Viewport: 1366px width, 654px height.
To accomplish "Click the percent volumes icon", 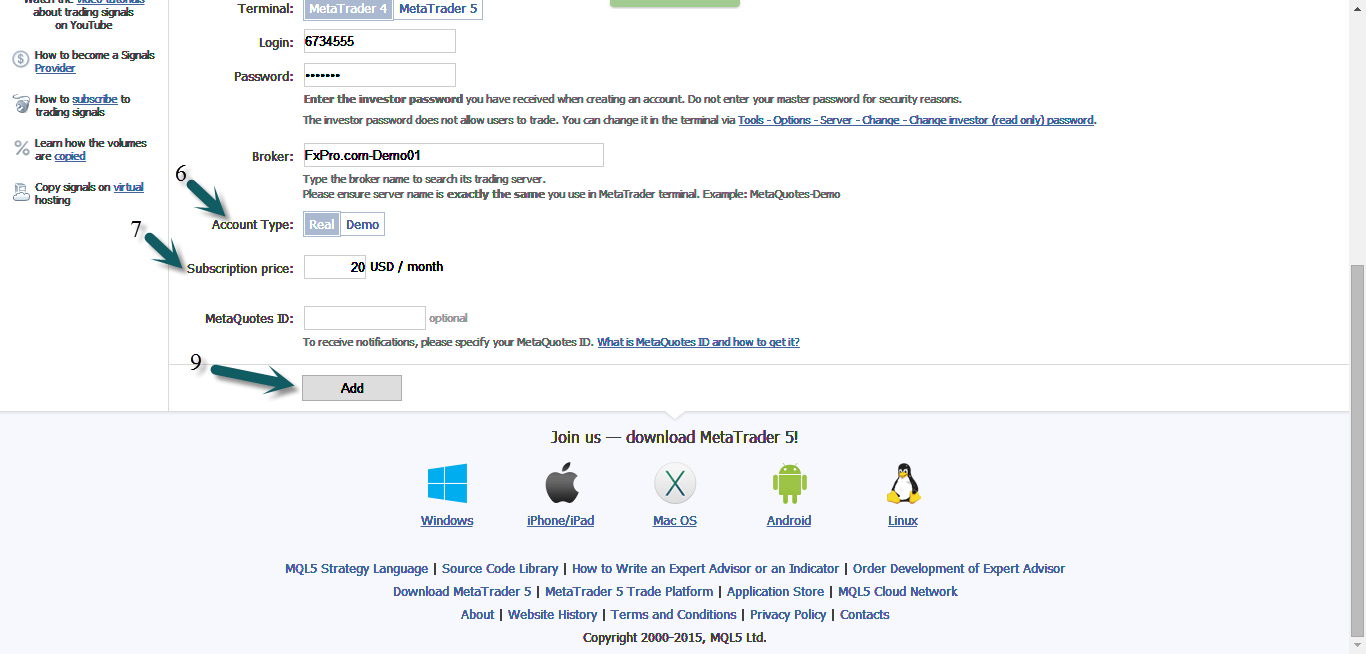I will click(21, 148).
